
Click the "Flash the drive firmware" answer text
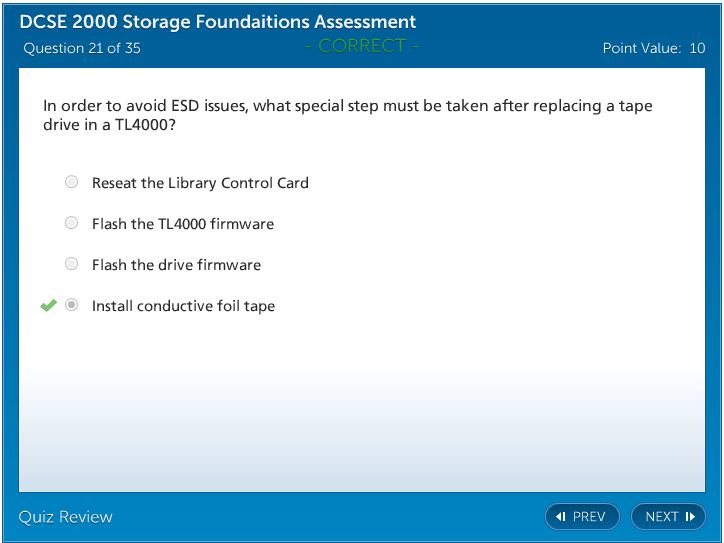coord(176,265)
